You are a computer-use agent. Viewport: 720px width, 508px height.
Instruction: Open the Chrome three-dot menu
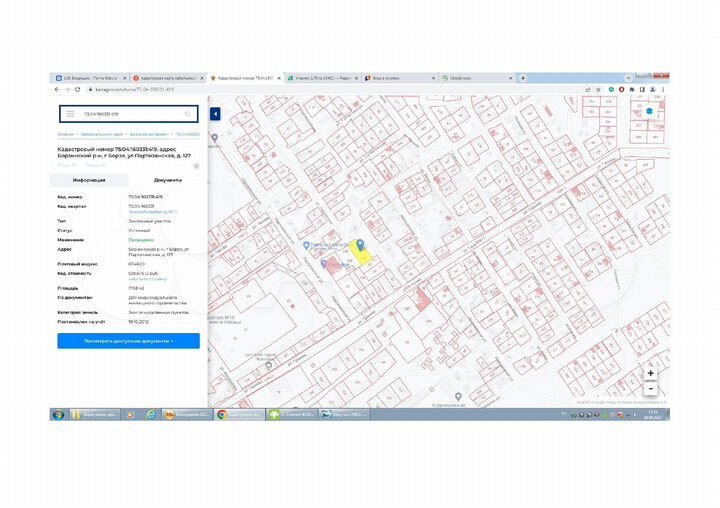[661, 89]
